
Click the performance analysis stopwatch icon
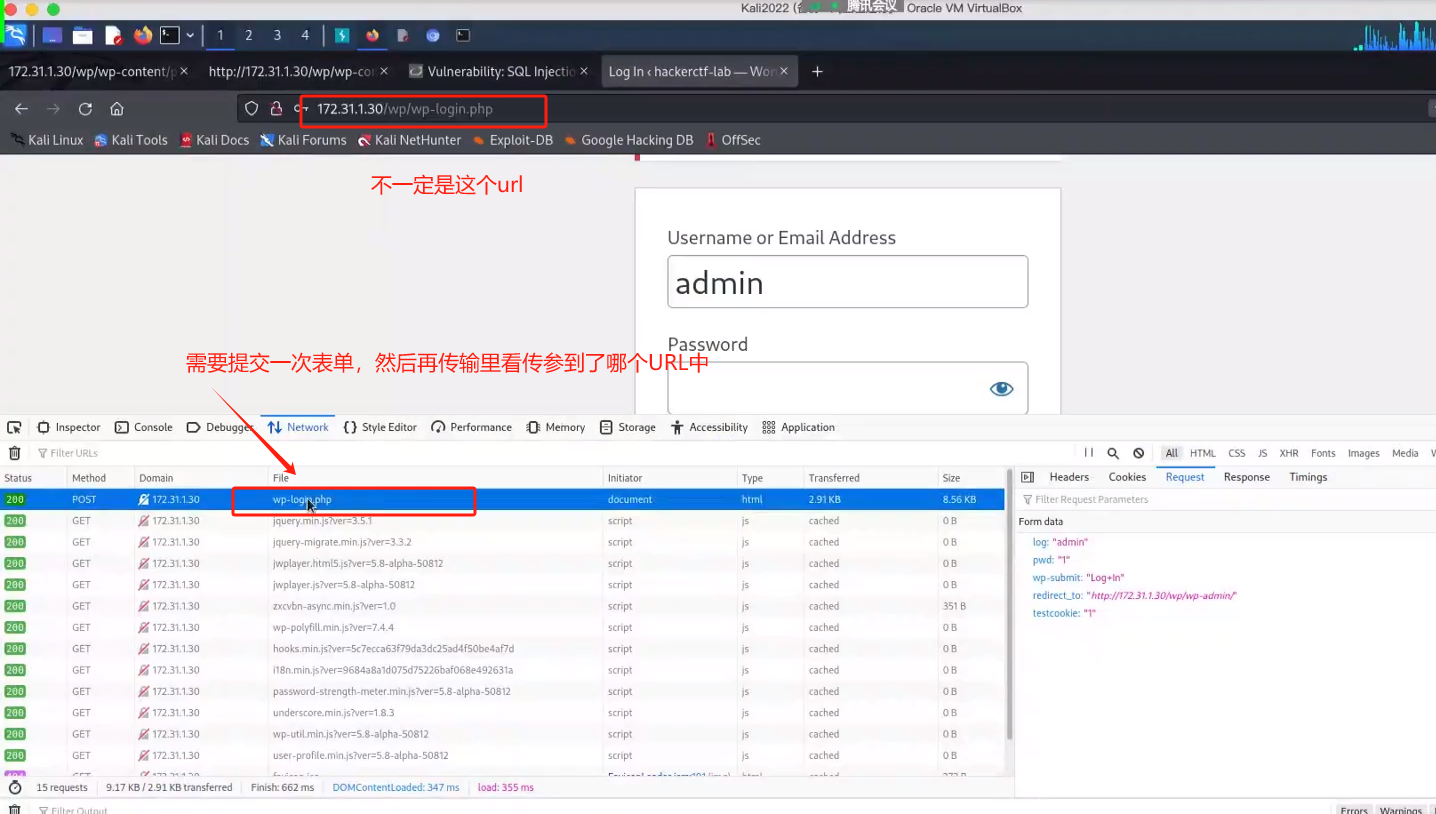point(14,787)
